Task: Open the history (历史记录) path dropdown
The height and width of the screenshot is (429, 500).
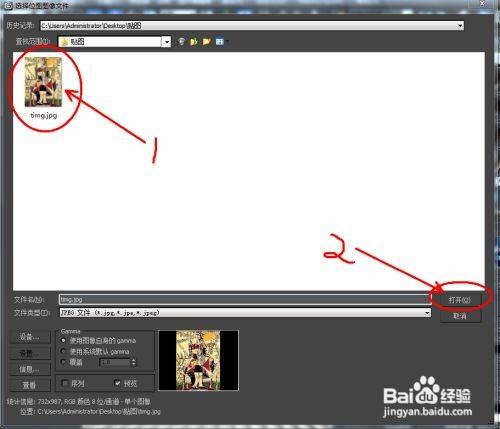Action: pyautogui.click(x=460, y=26)
